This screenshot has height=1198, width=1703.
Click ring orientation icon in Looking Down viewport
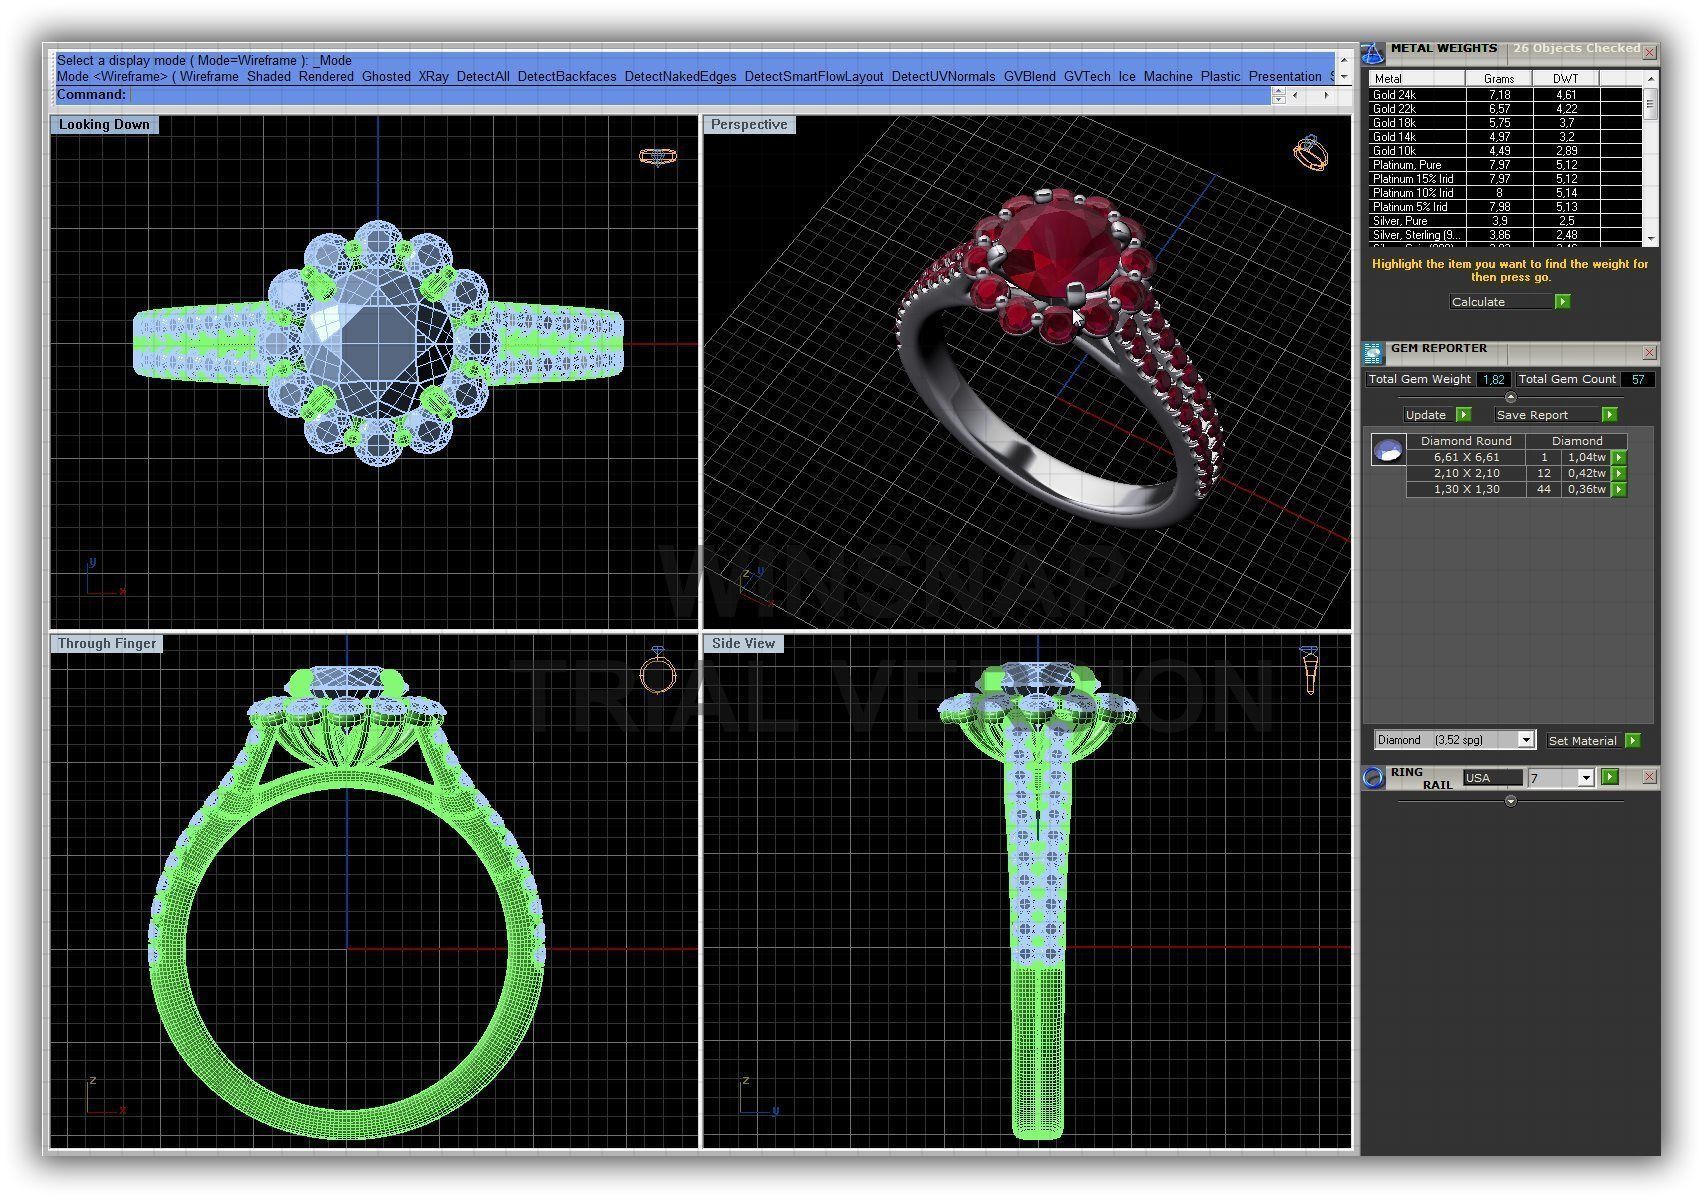coord(657,156)
